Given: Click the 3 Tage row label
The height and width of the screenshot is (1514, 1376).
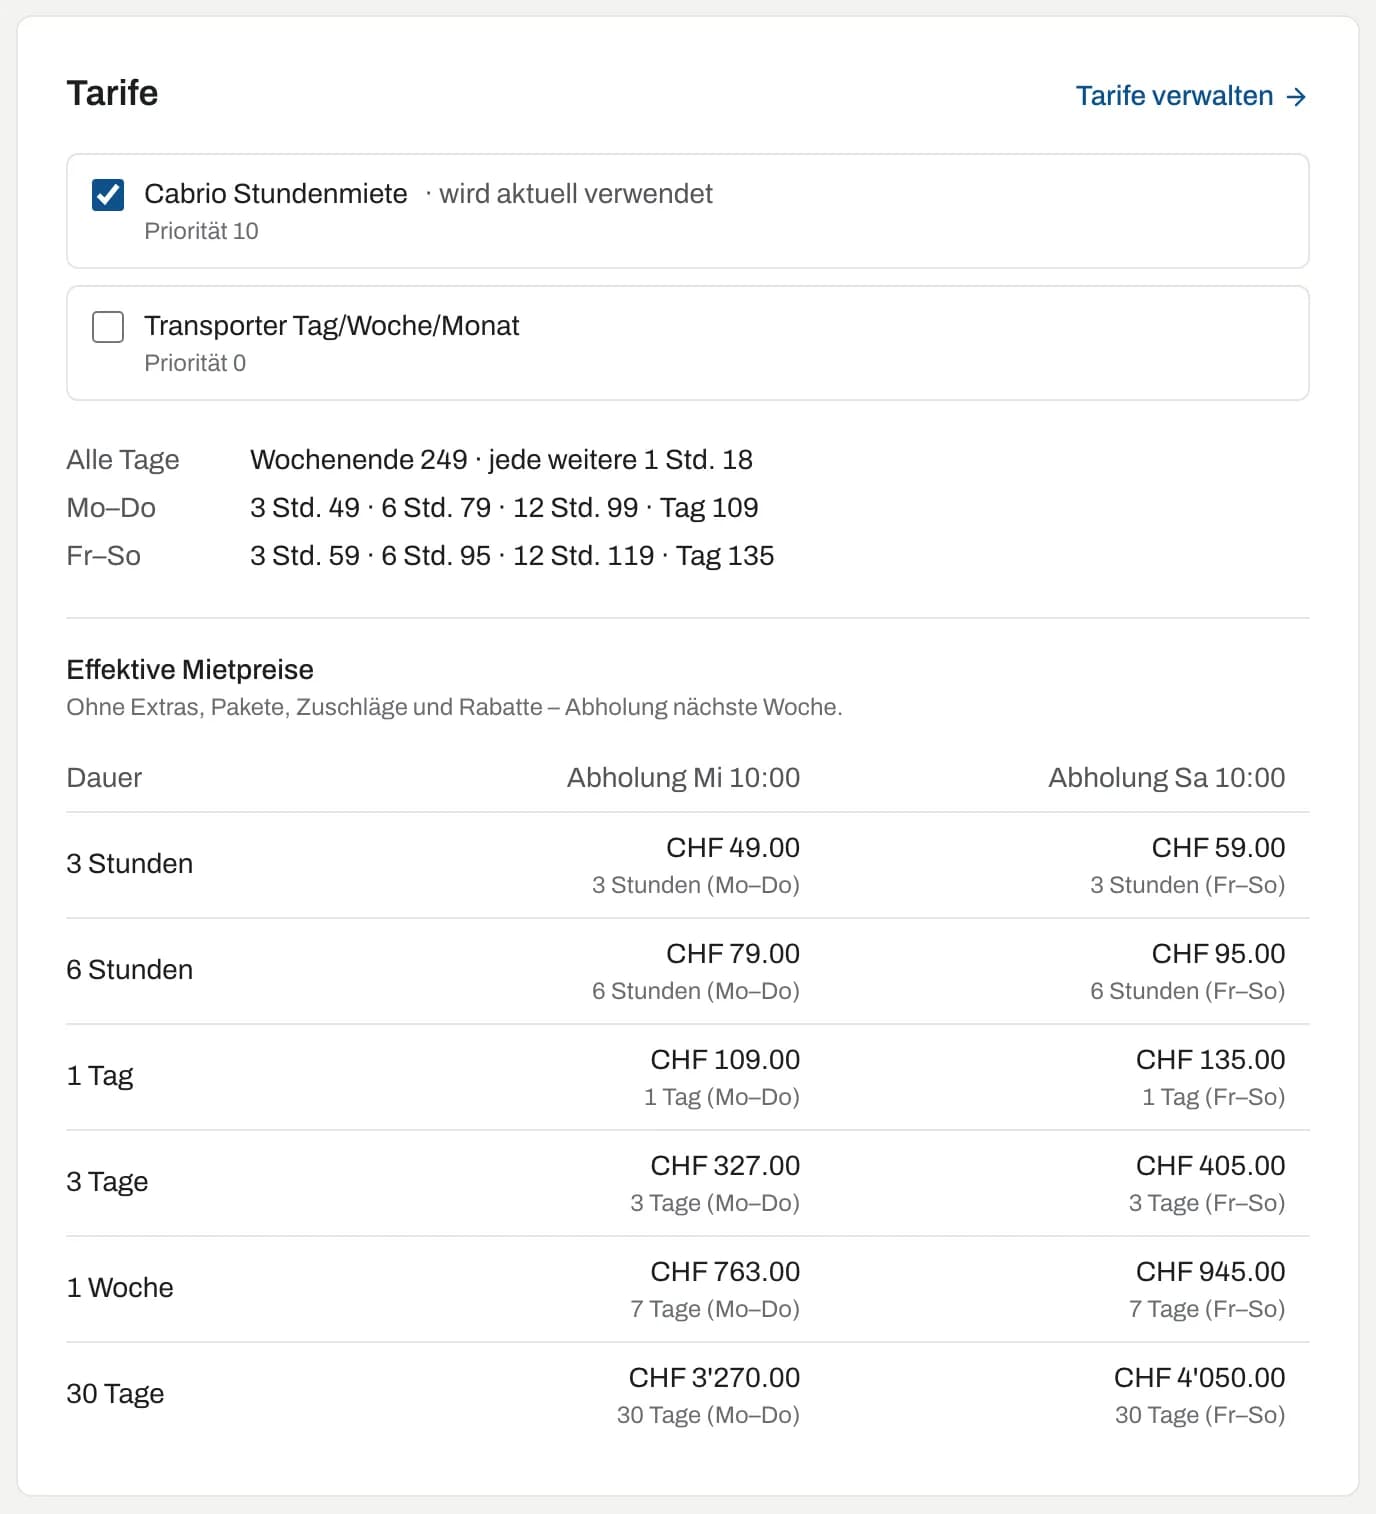Looking at the screenshot, I should [x=107, y=1181].
